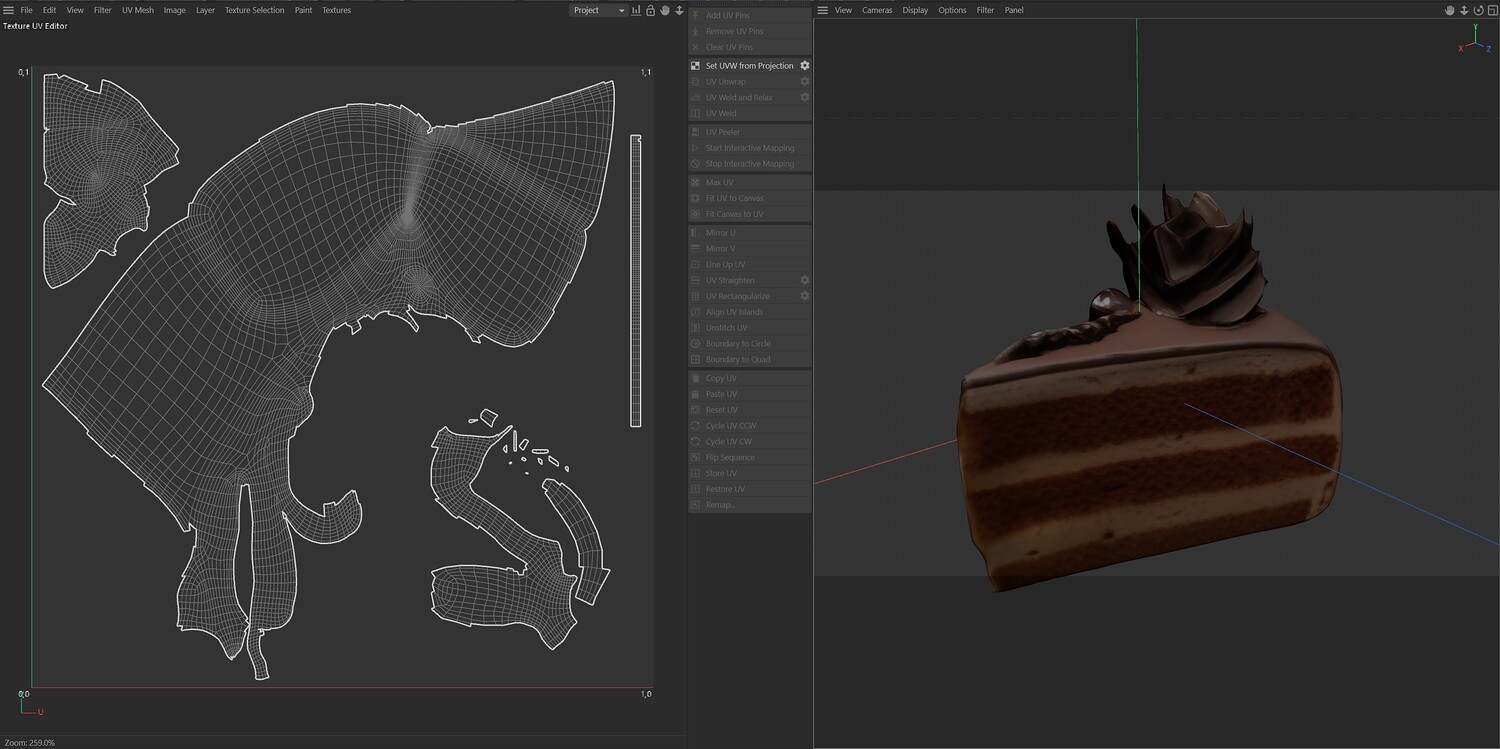Image resolution: width=1500 pixels, height=749 pixels.
Task: Click the viewport layout toggle icon
Action: [1492, 10]
